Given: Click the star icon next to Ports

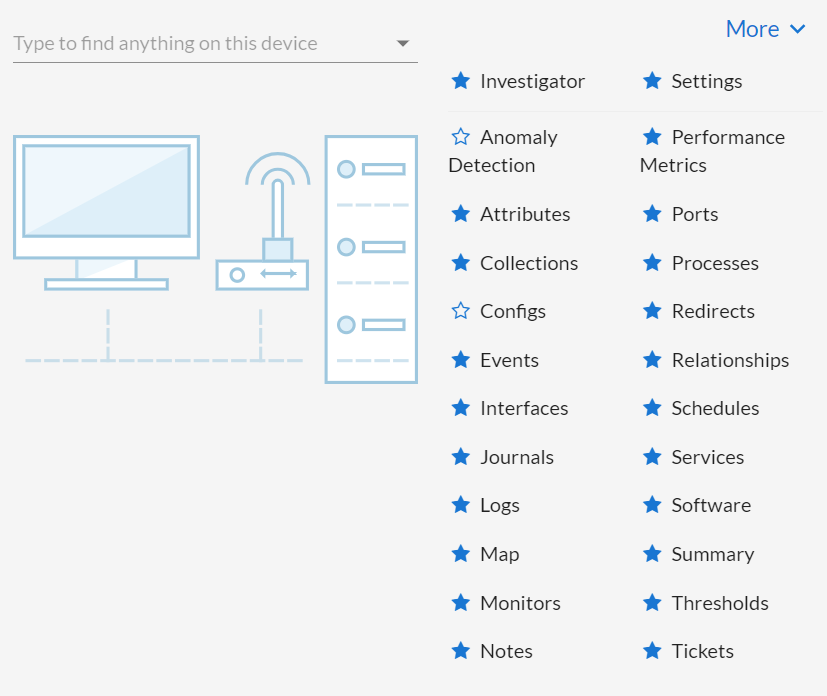Looking at the screenshot, I should [x=652, y=214].
